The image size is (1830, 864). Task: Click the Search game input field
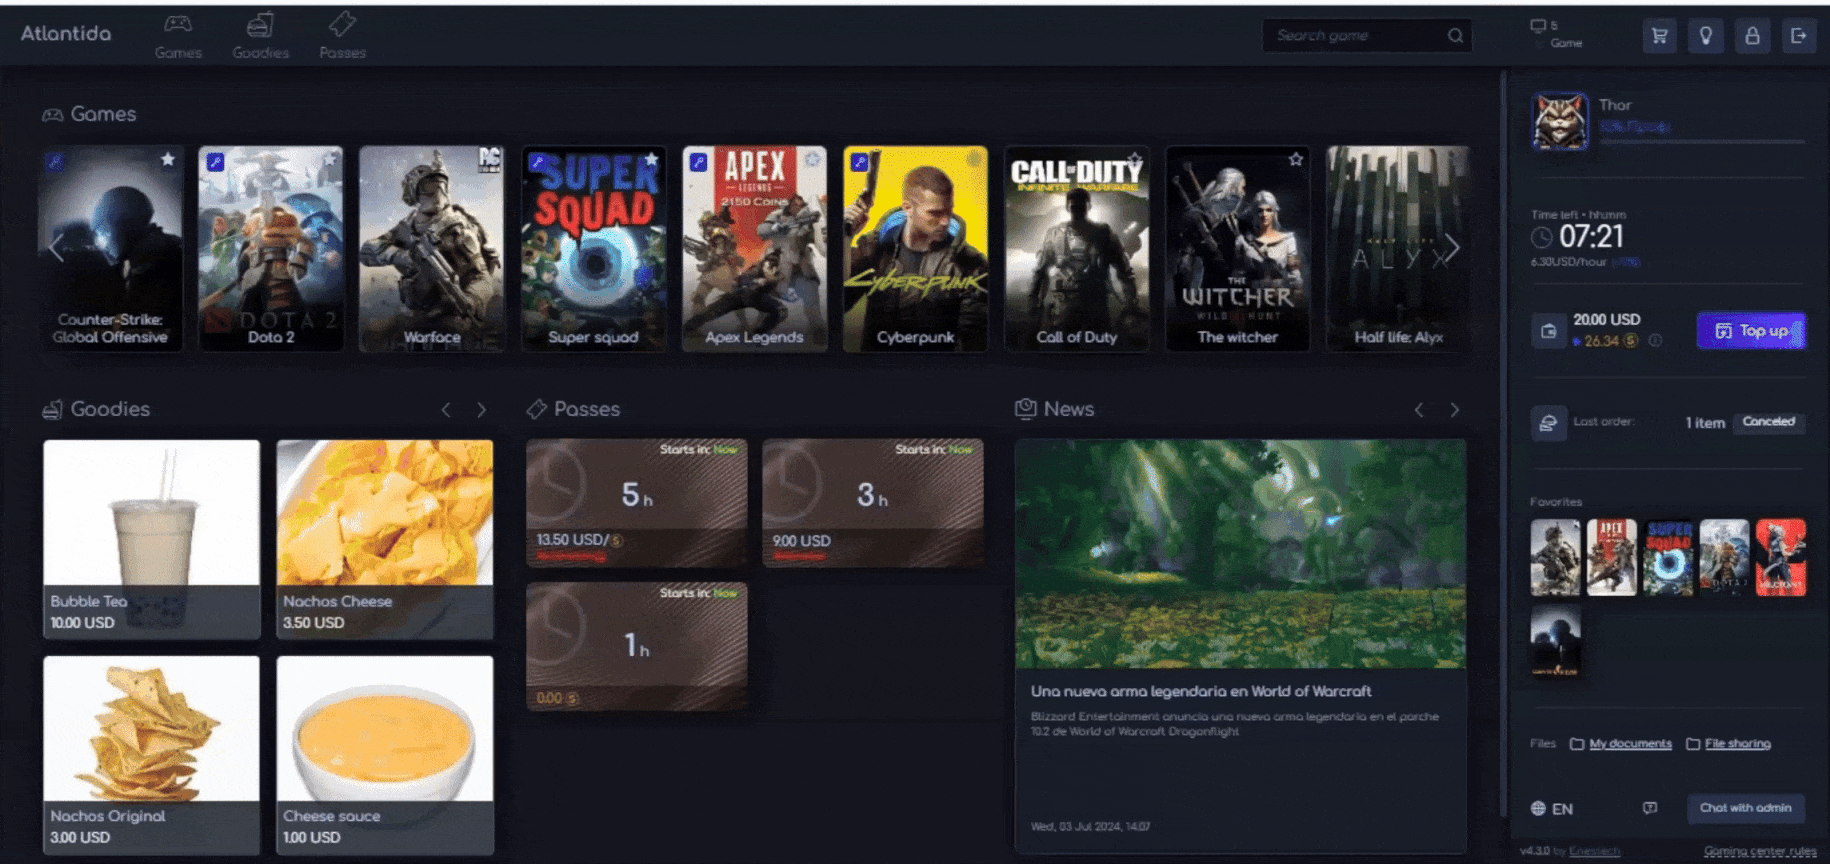[1366, 36]
